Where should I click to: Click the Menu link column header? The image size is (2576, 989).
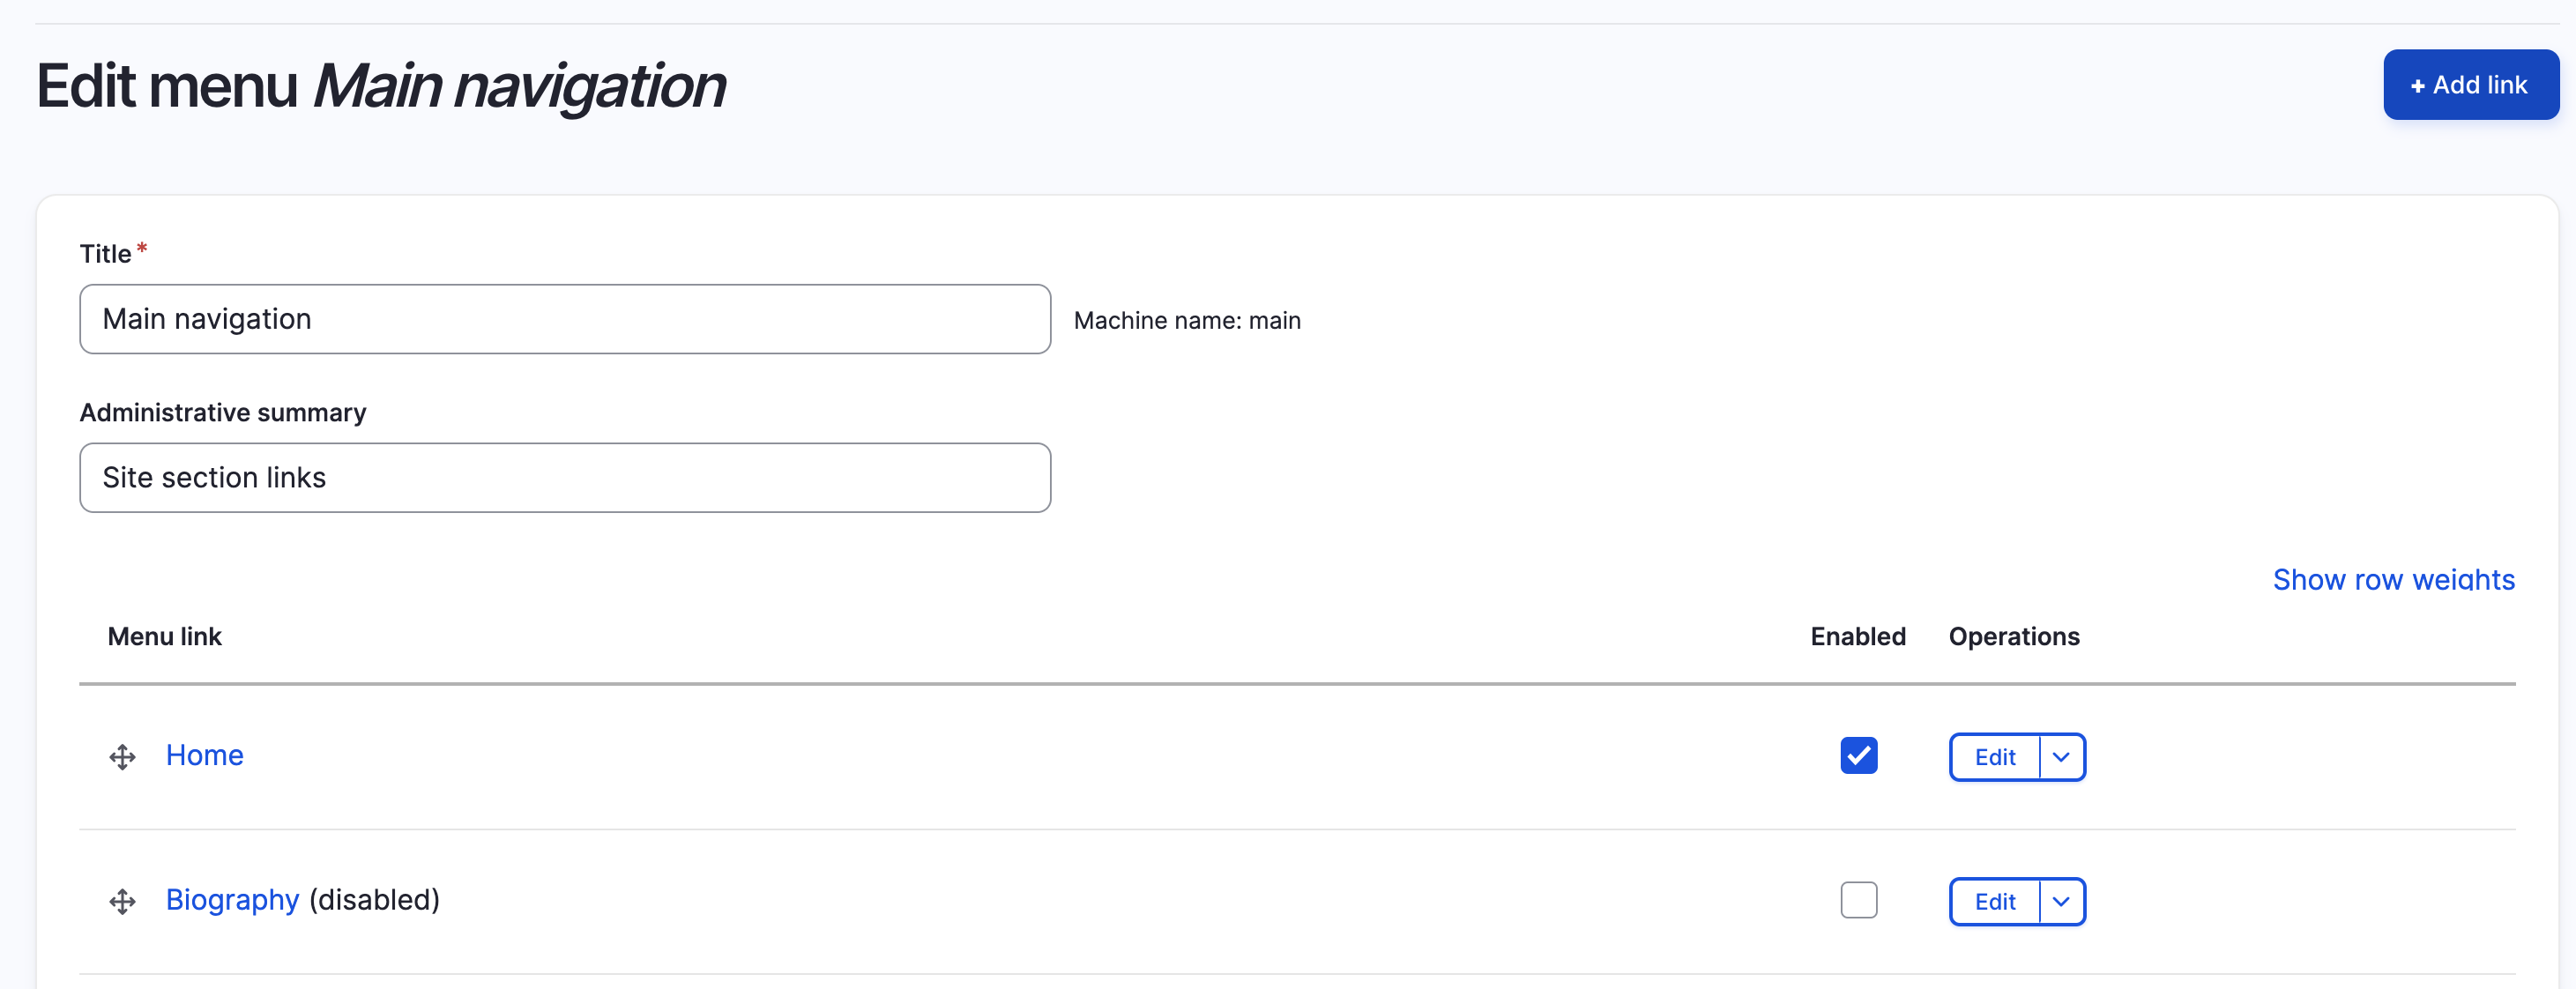(164, 637)
